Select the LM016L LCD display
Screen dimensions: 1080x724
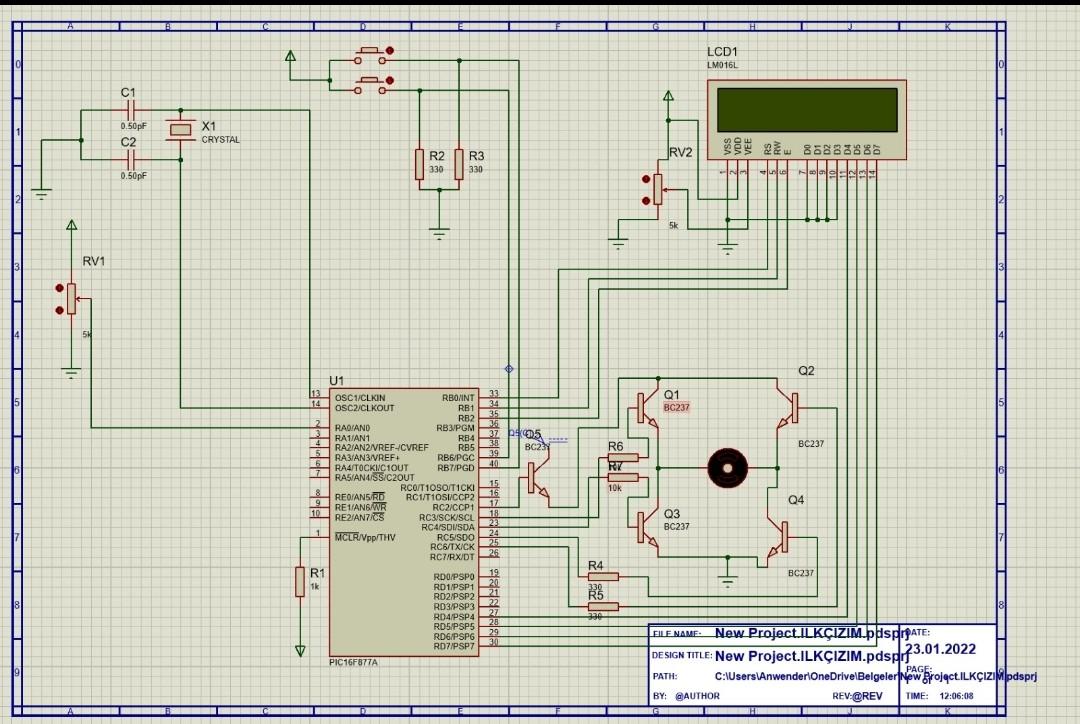(x=805, y=117)
